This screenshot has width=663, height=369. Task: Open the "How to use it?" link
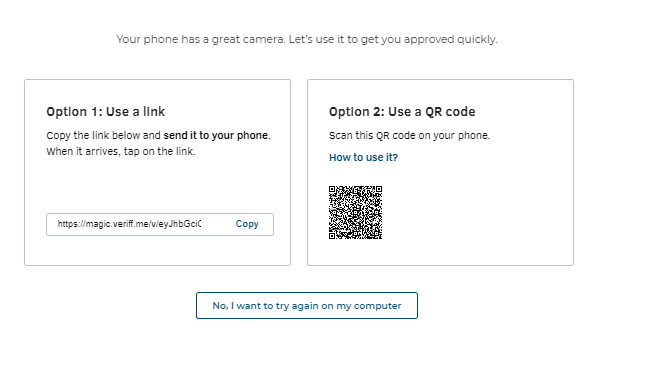pos(363,157)
